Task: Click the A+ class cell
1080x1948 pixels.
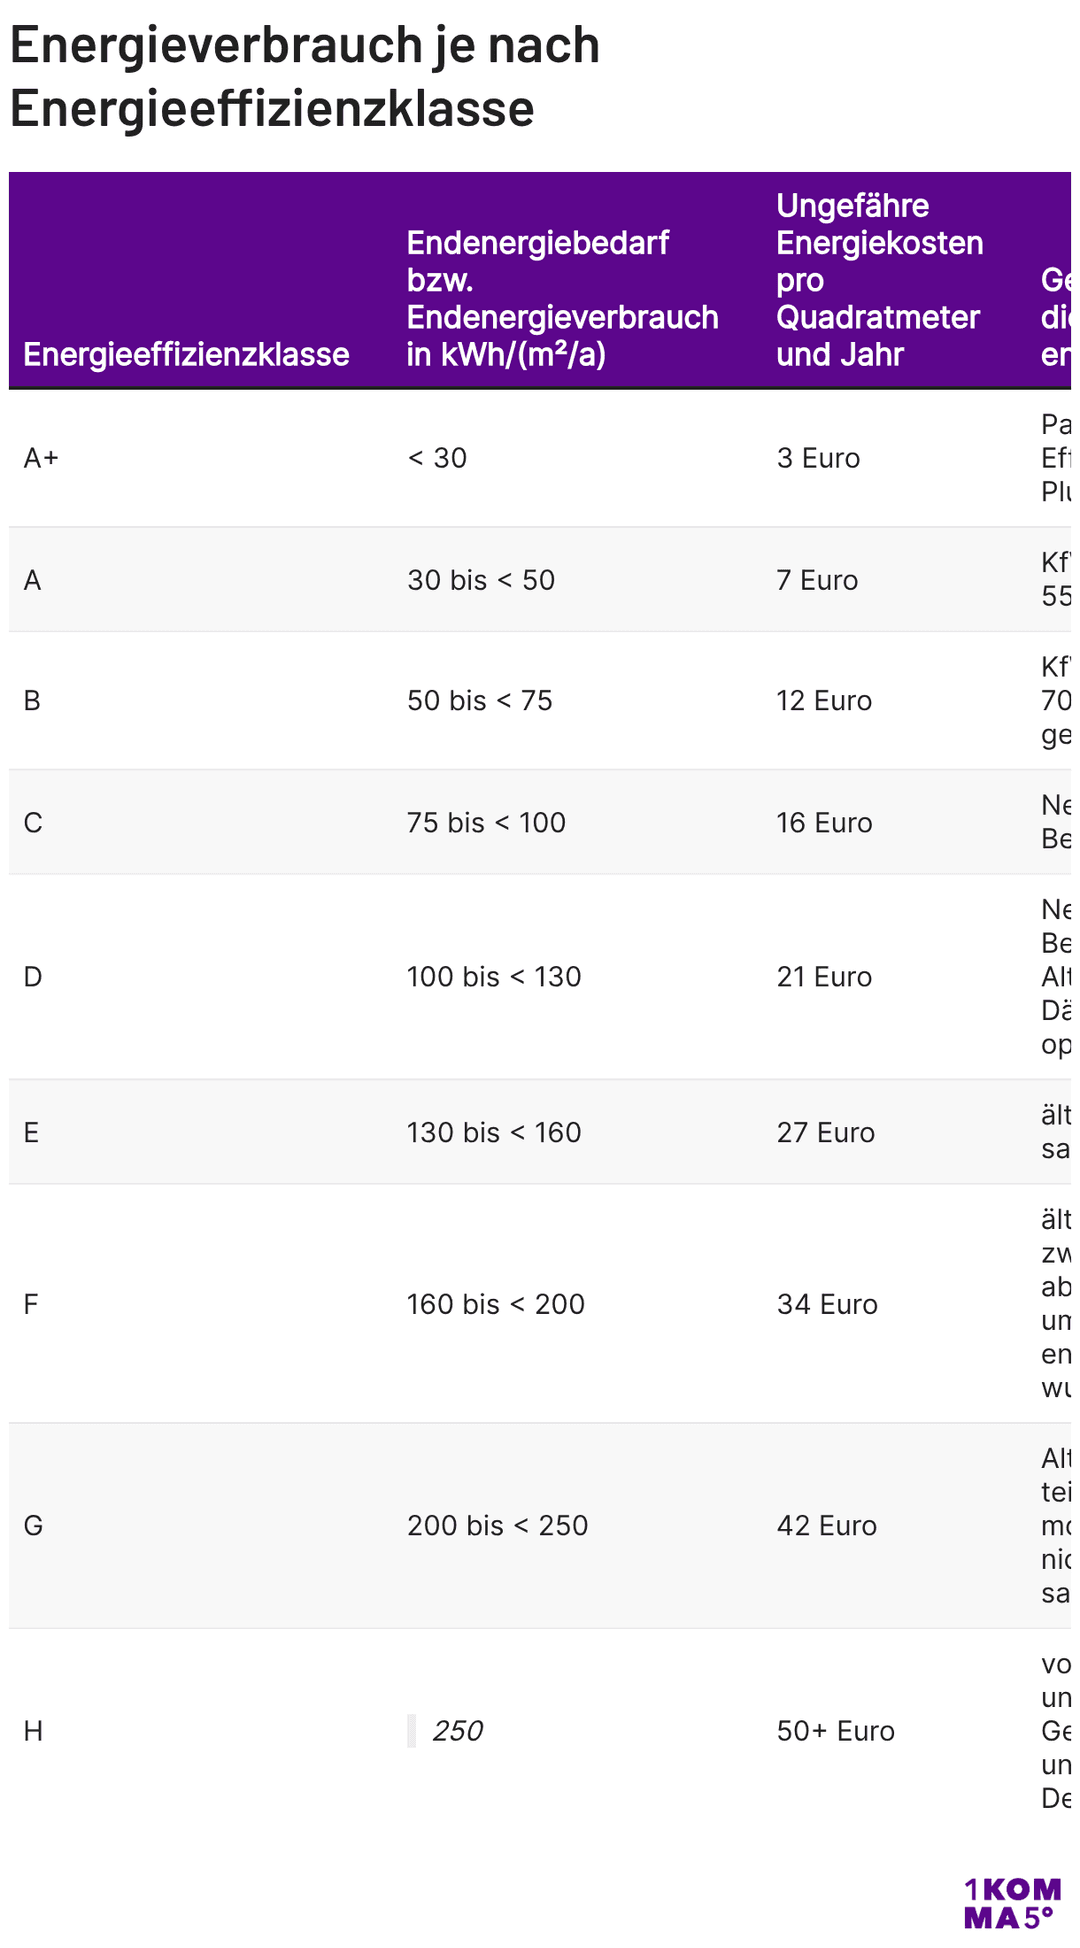Action: [41, 458]
